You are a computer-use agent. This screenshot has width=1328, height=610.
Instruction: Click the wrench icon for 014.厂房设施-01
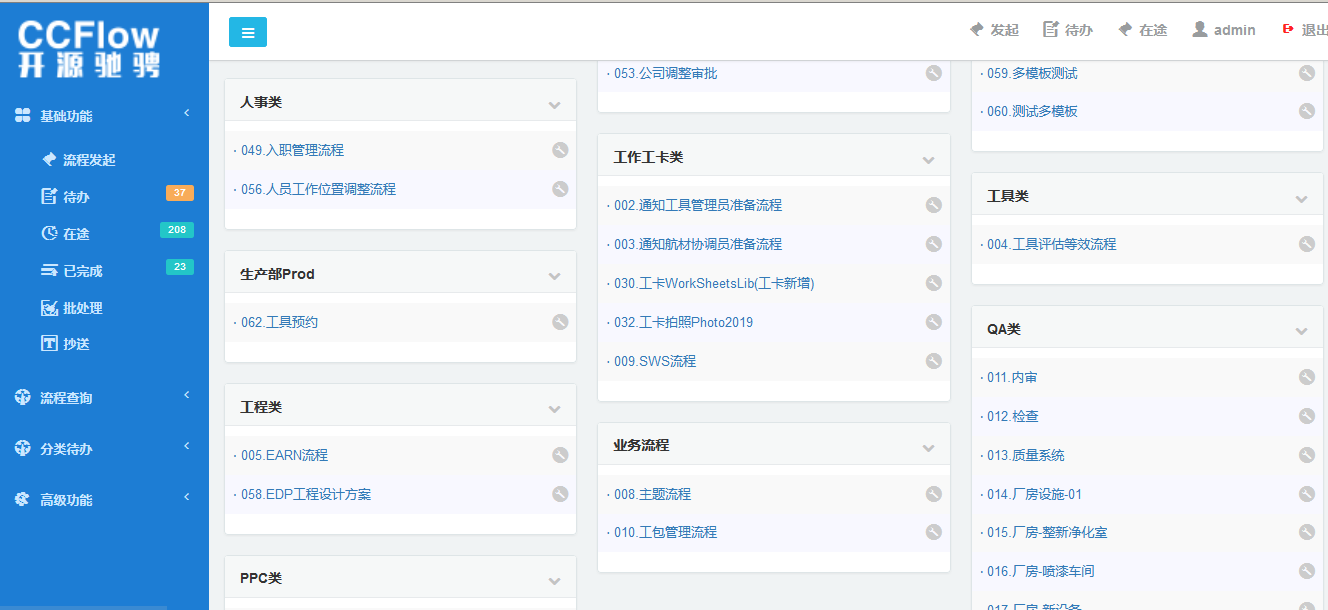point(1307,494)
